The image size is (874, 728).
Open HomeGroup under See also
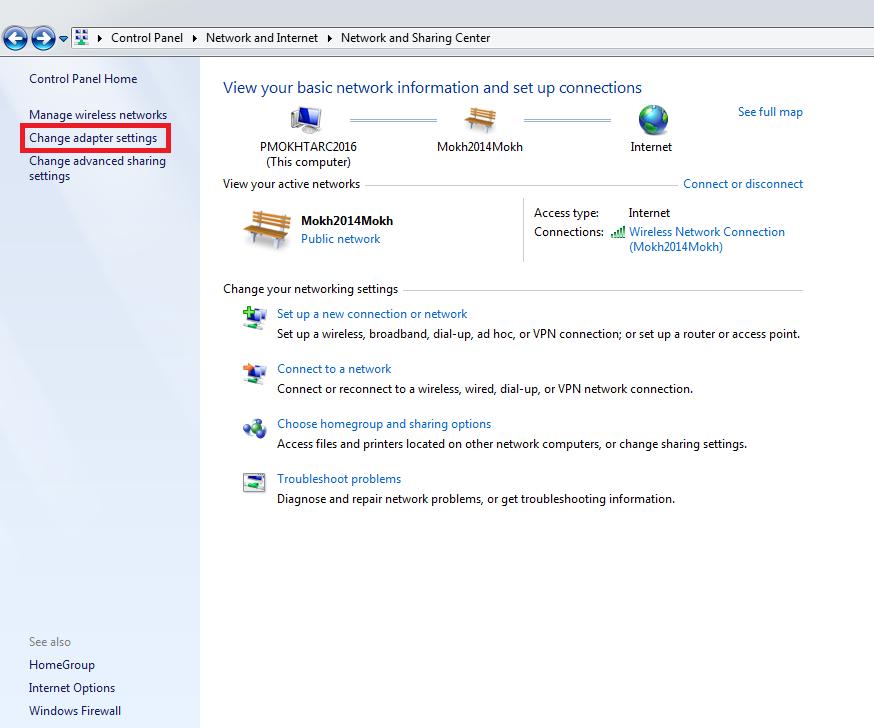coord(62,664)
